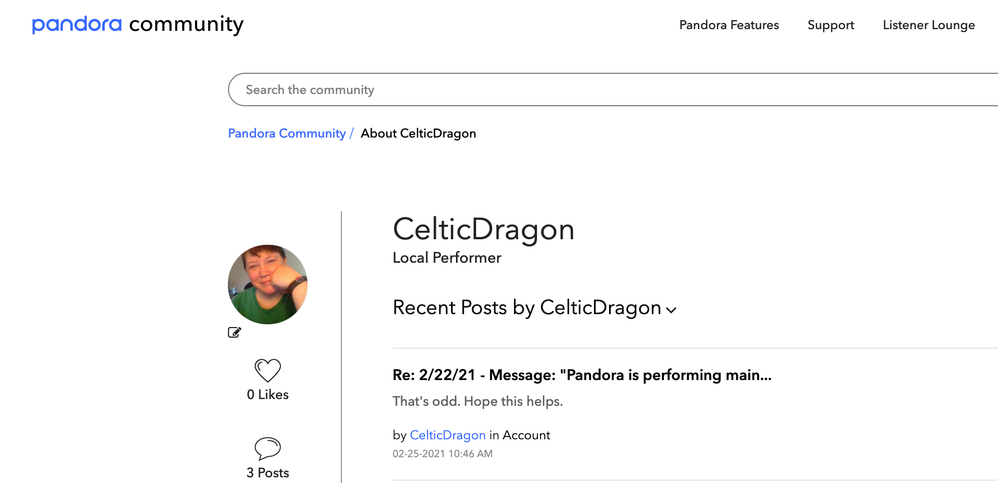Go to Pandora Community breadcrumb link
Viewport: 998px width, 483px height.
286,133
